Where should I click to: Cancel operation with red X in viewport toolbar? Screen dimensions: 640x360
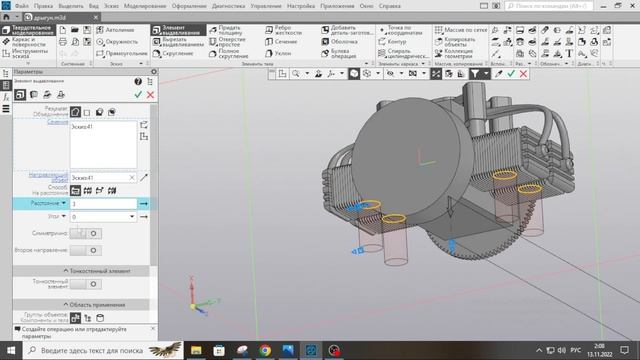pos(523,73)
